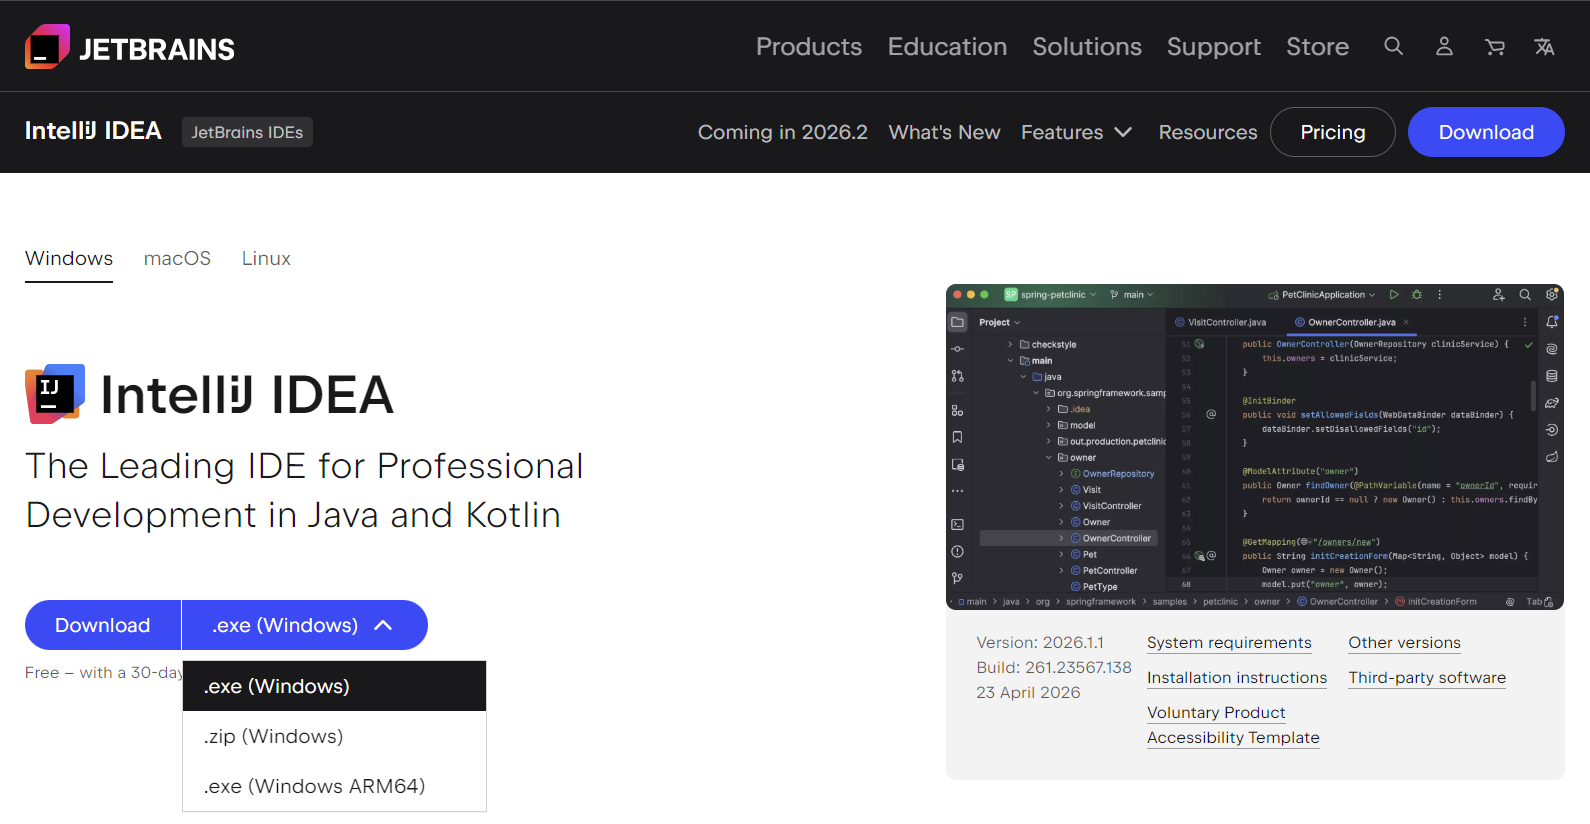
Task: Switch to the Linux tab
Action: click(266, 258)
